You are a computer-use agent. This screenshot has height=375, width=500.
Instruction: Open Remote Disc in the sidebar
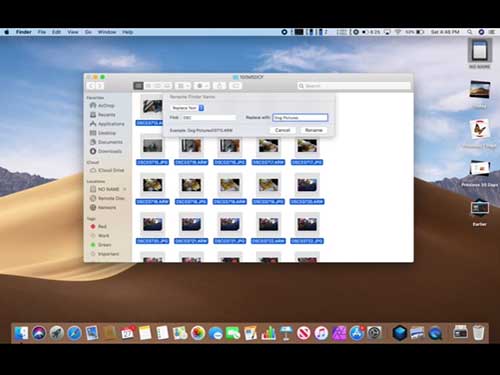pos(111,198)
